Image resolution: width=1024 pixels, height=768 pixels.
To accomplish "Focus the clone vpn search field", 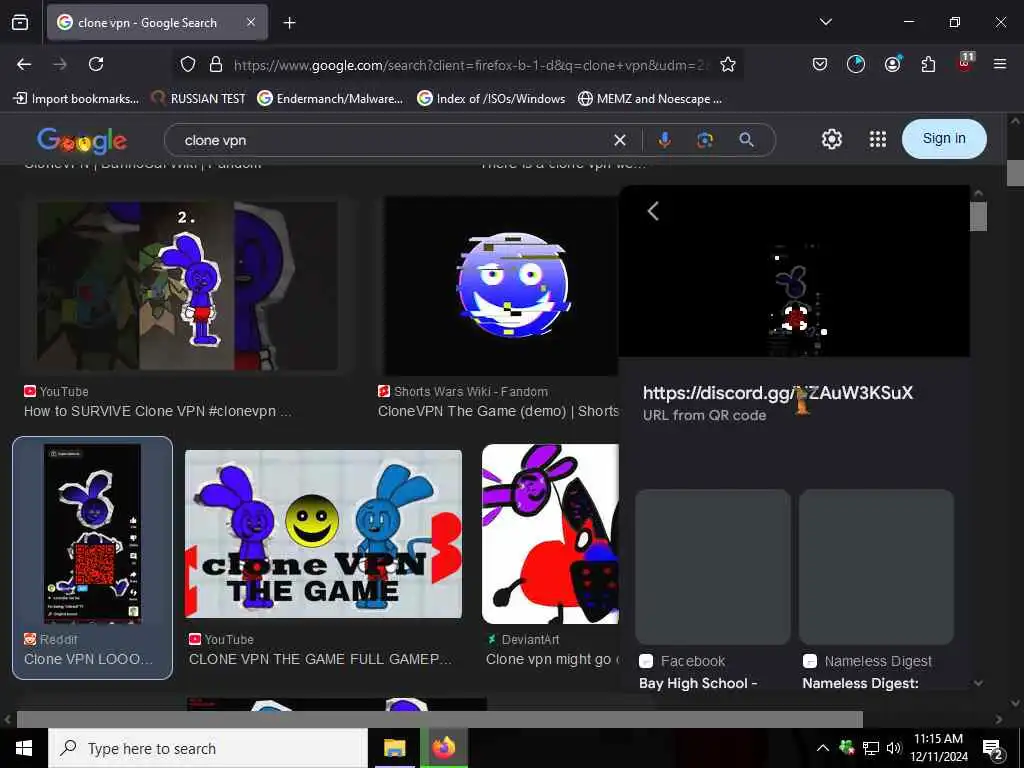I will coord(392,140).
